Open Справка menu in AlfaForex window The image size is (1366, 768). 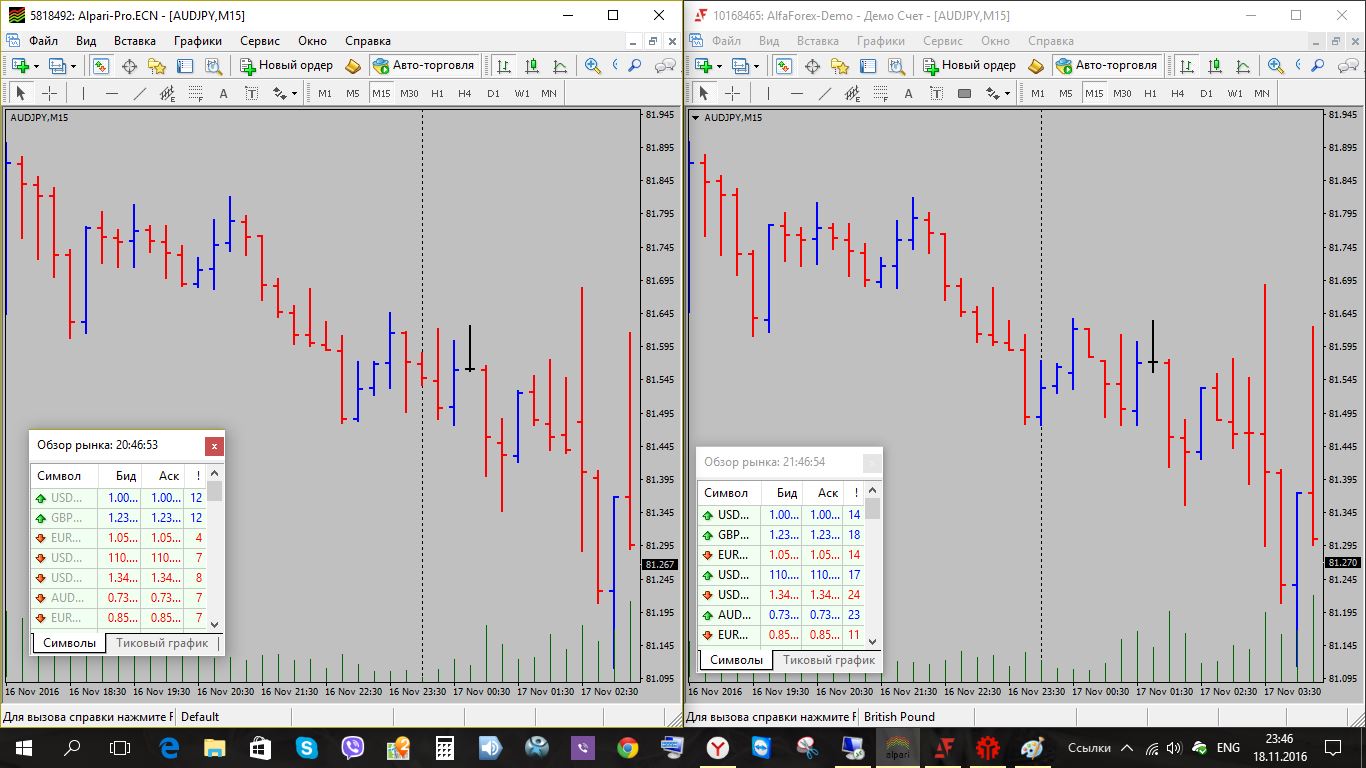(1051, 41)
